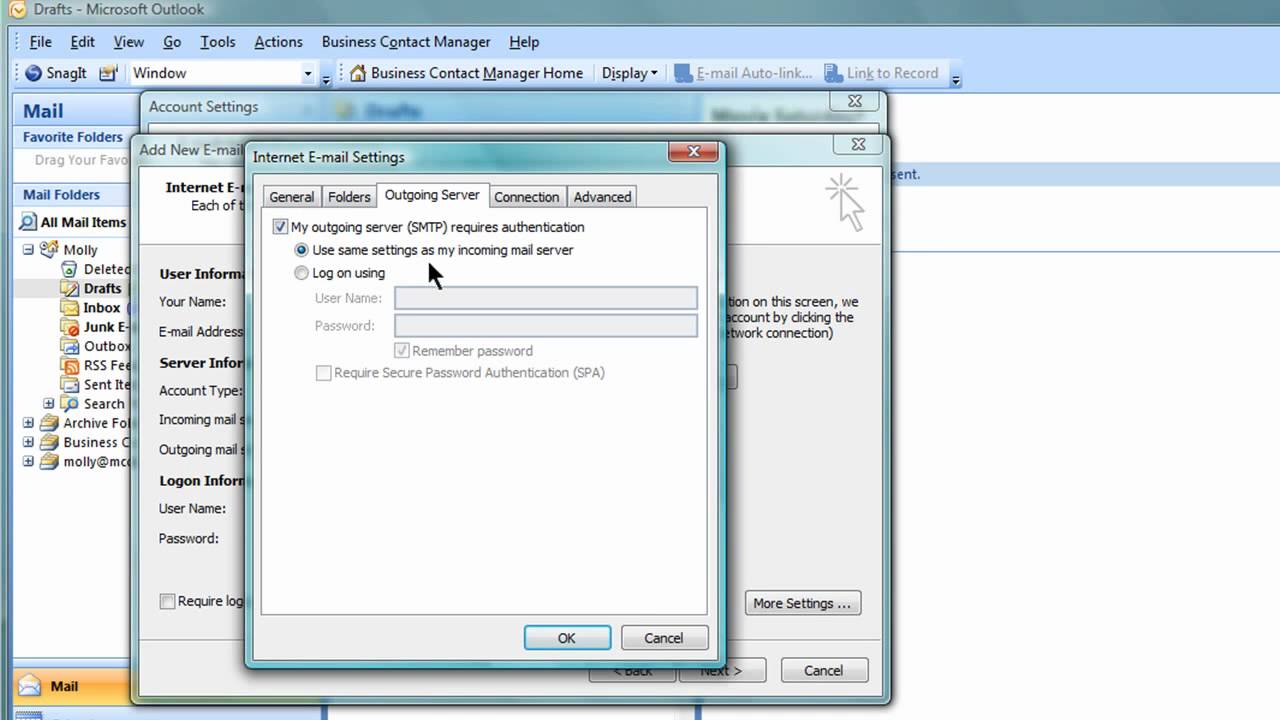The width and height of the screenshot is (1280, 720).
Task: Close the Add New E-mail Account window
Action: tap(858, 145)
